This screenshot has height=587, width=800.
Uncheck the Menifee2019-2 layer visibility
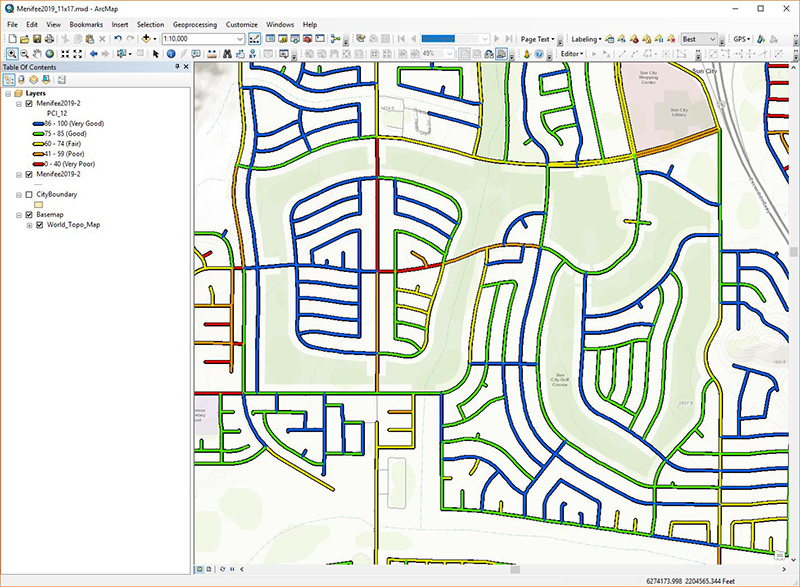tap(28, 103)
